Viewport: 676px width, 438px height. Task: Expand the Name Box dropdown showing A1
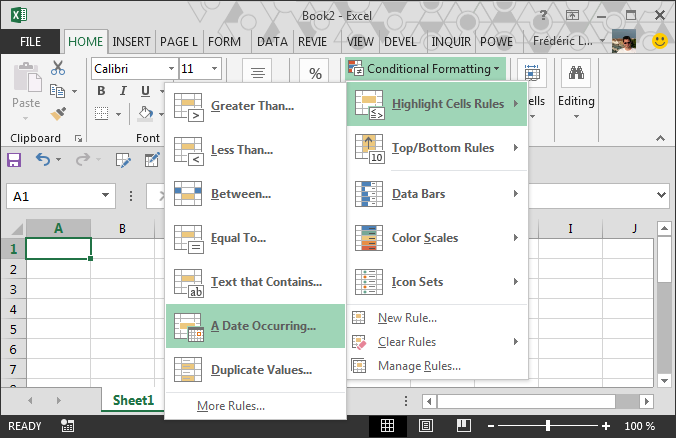coord(105,196)
